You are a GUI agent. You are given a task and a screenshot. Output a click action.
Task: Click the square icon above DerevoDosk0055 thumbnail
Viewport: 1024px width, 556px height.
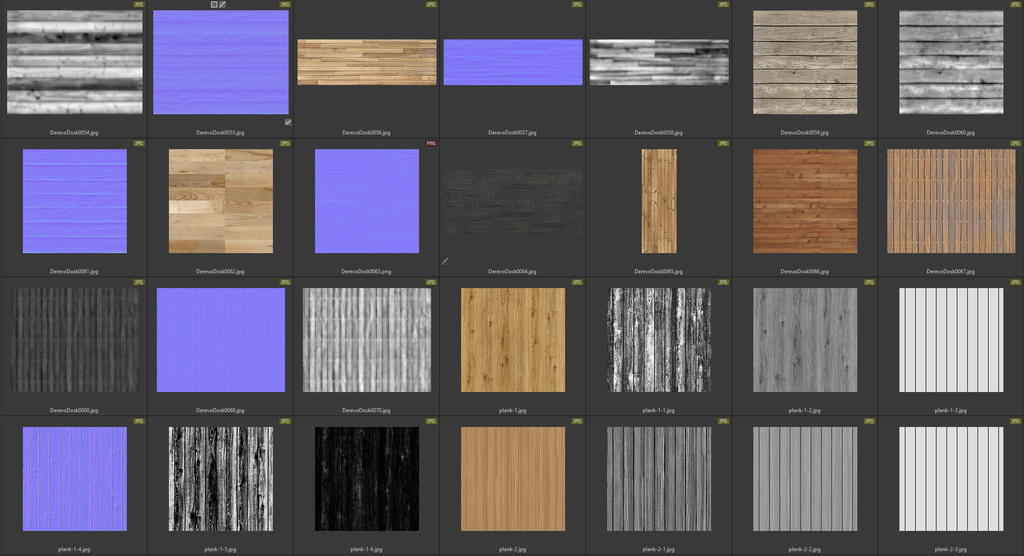[214, 5]
